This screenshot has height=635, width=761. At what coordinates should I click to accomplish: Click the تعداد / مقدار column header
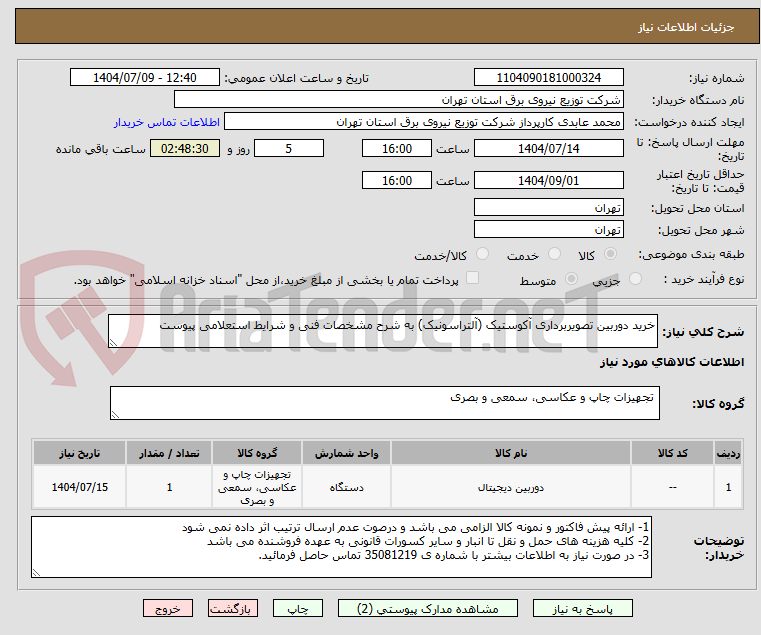tap(169, 453)
